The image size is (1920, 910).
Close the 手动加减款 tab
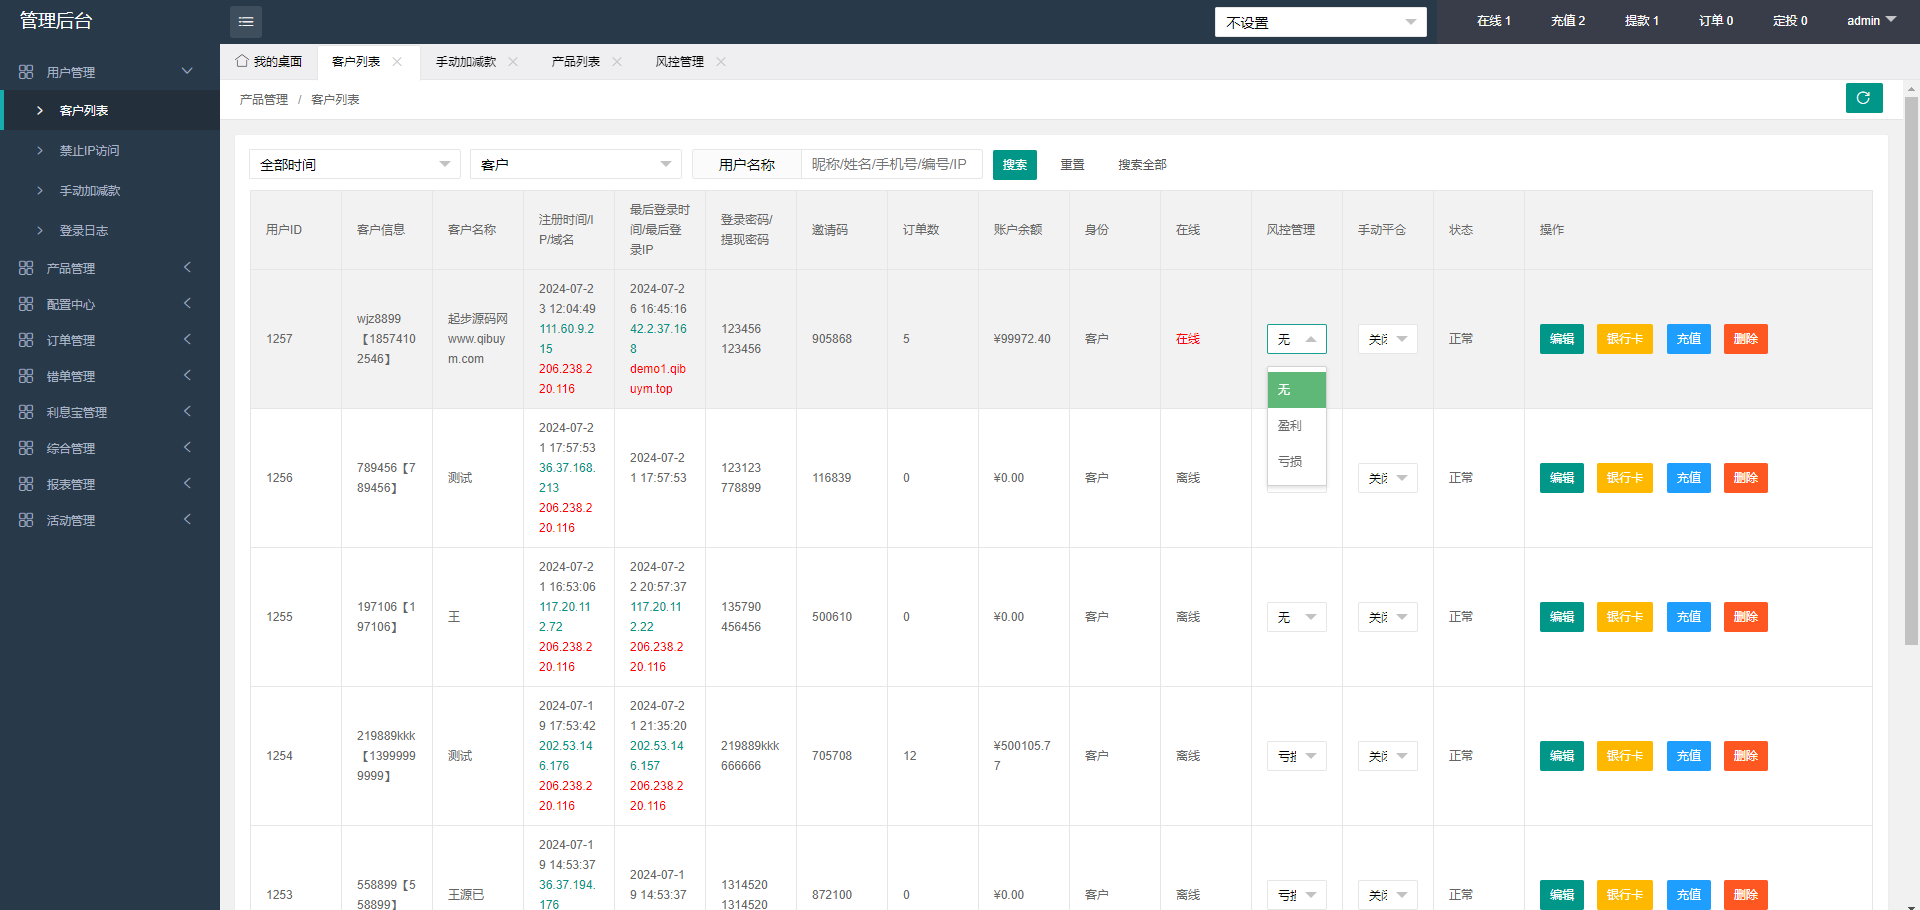coord(513,62)
